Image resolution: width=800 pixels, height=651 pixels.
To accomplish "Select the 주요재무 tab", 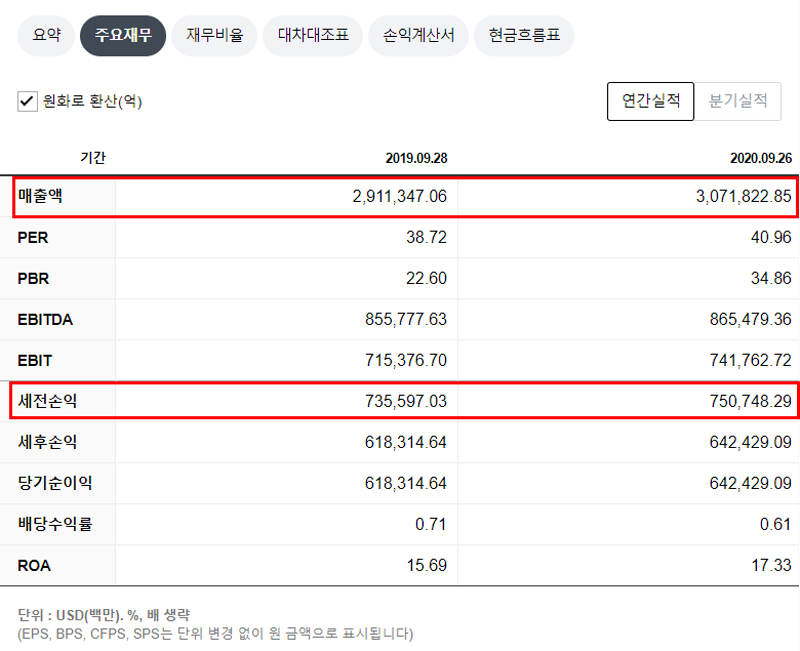I will [x=123, y=35].
